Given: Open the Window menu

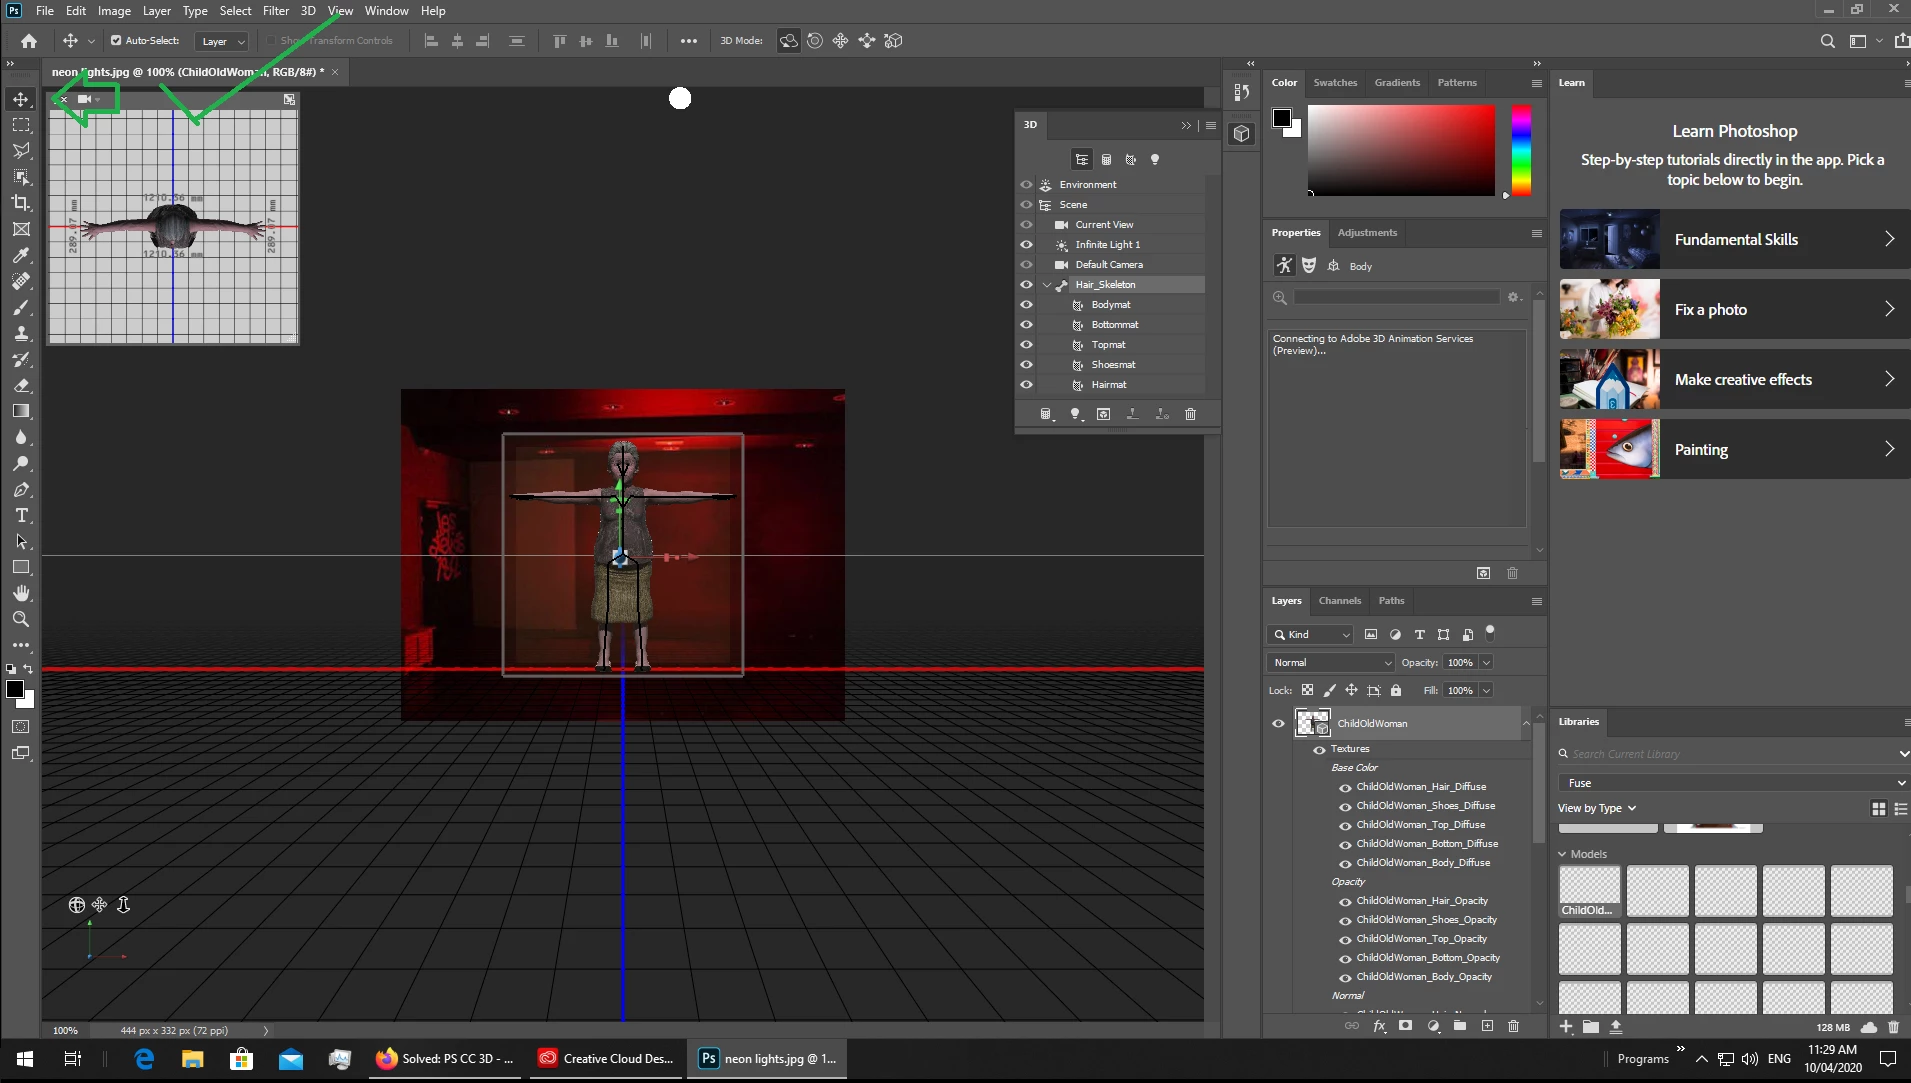Looking at the screenshot, I should 386,11.
